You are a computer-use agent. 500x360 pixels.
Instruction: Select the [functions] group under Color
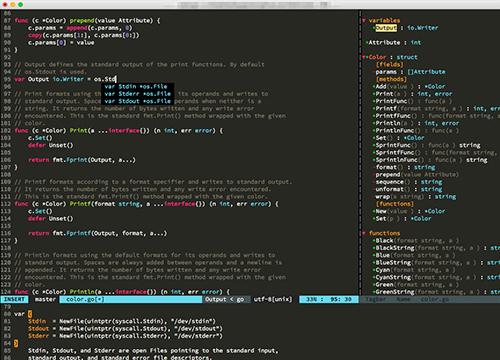tap(395, 204)
